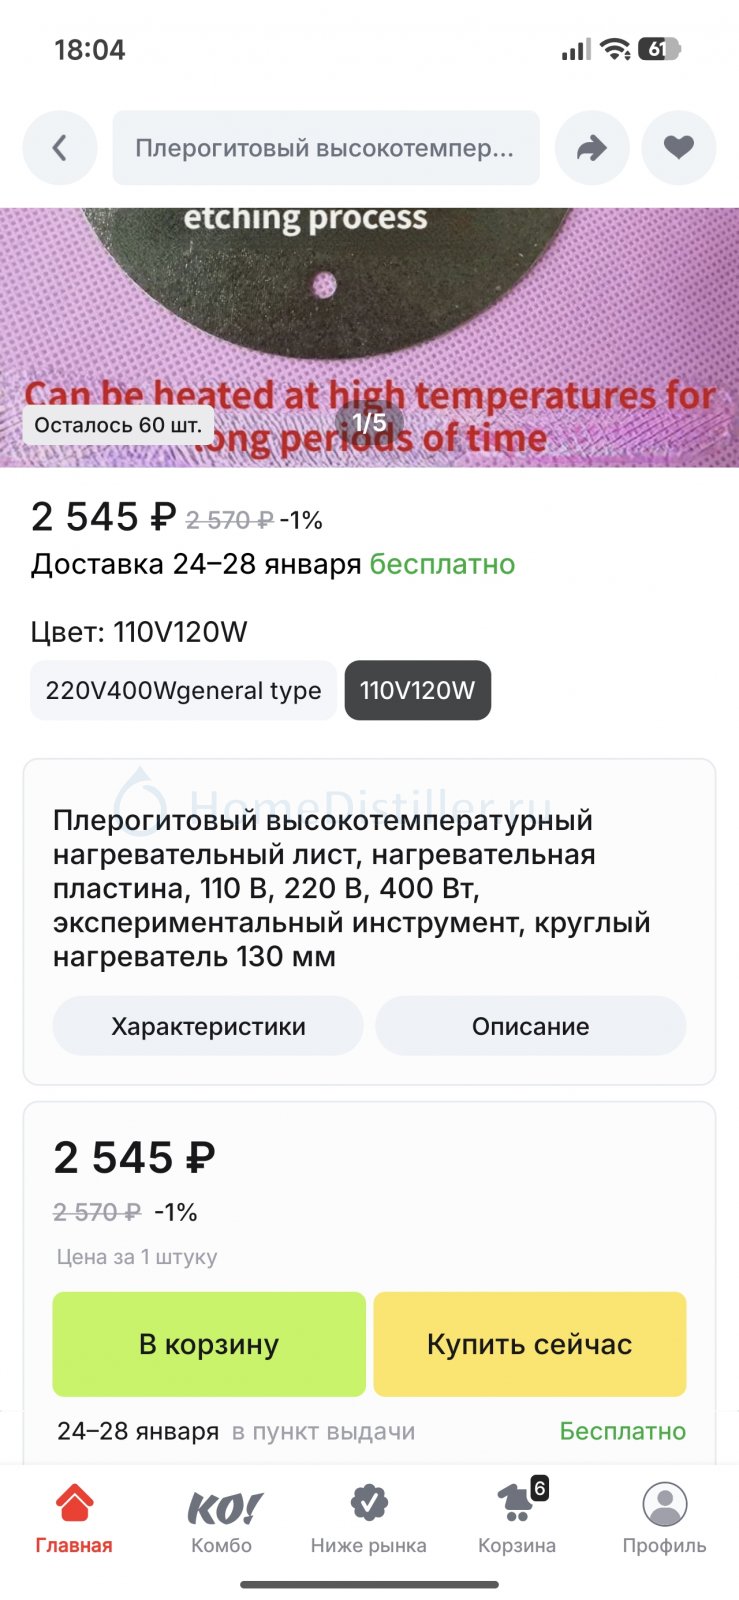739x1600 pixels.
Task: Switch to Характеристики tab
Action: click(x=208, y=1026)
